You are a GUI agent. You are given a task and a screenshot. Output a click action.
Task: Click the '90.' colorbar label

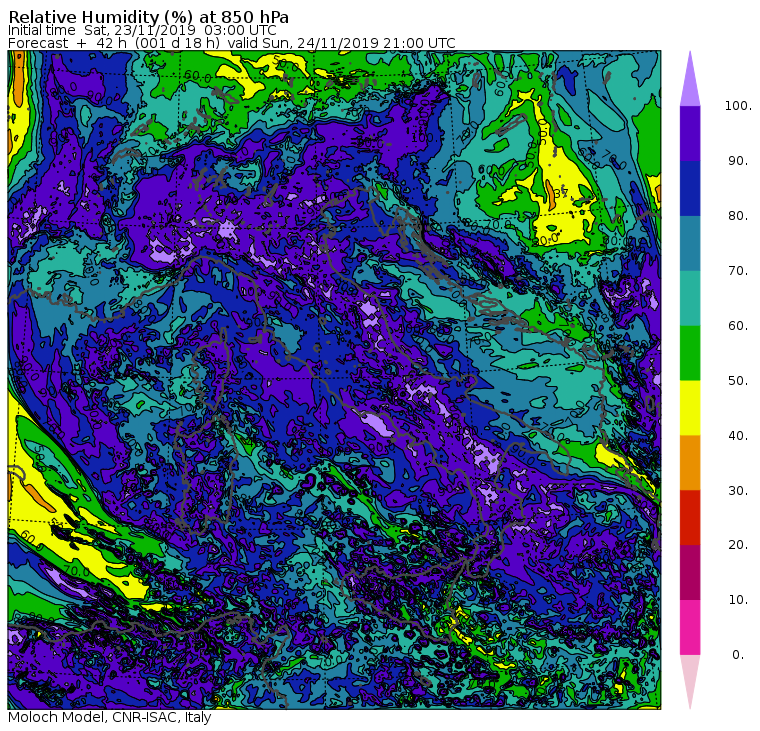pyautogui.click(x=738, y=161)
